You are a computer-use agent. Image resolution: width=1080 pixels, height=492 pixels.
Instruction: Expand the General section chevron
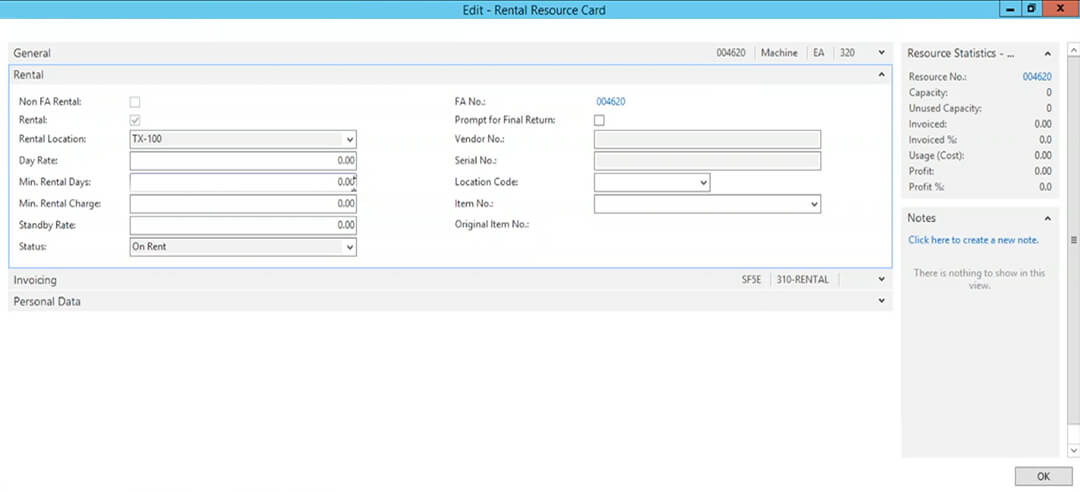pyautogui.click(x=882, y=52)
